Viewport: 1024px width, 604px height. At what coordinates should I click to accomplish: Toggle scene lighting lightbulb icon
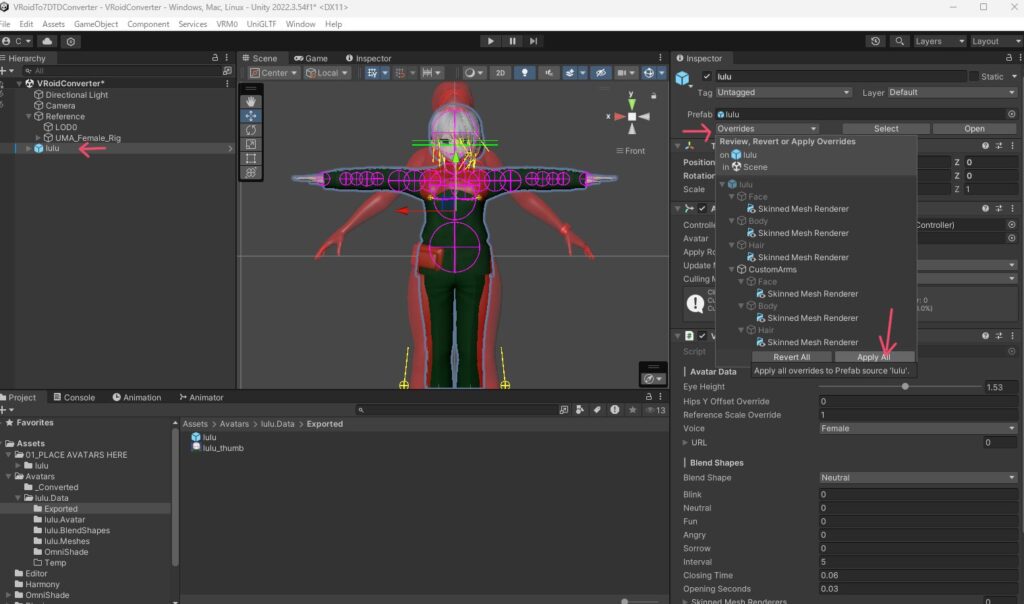tap(524, 73)
